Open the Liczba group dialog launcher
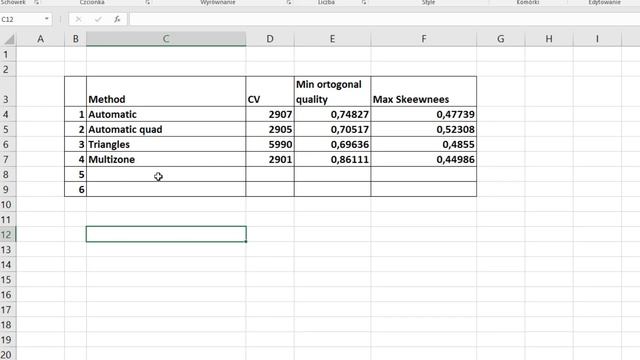Image resolution: width=640 pixels, height=360 pixels. point(363,2)
